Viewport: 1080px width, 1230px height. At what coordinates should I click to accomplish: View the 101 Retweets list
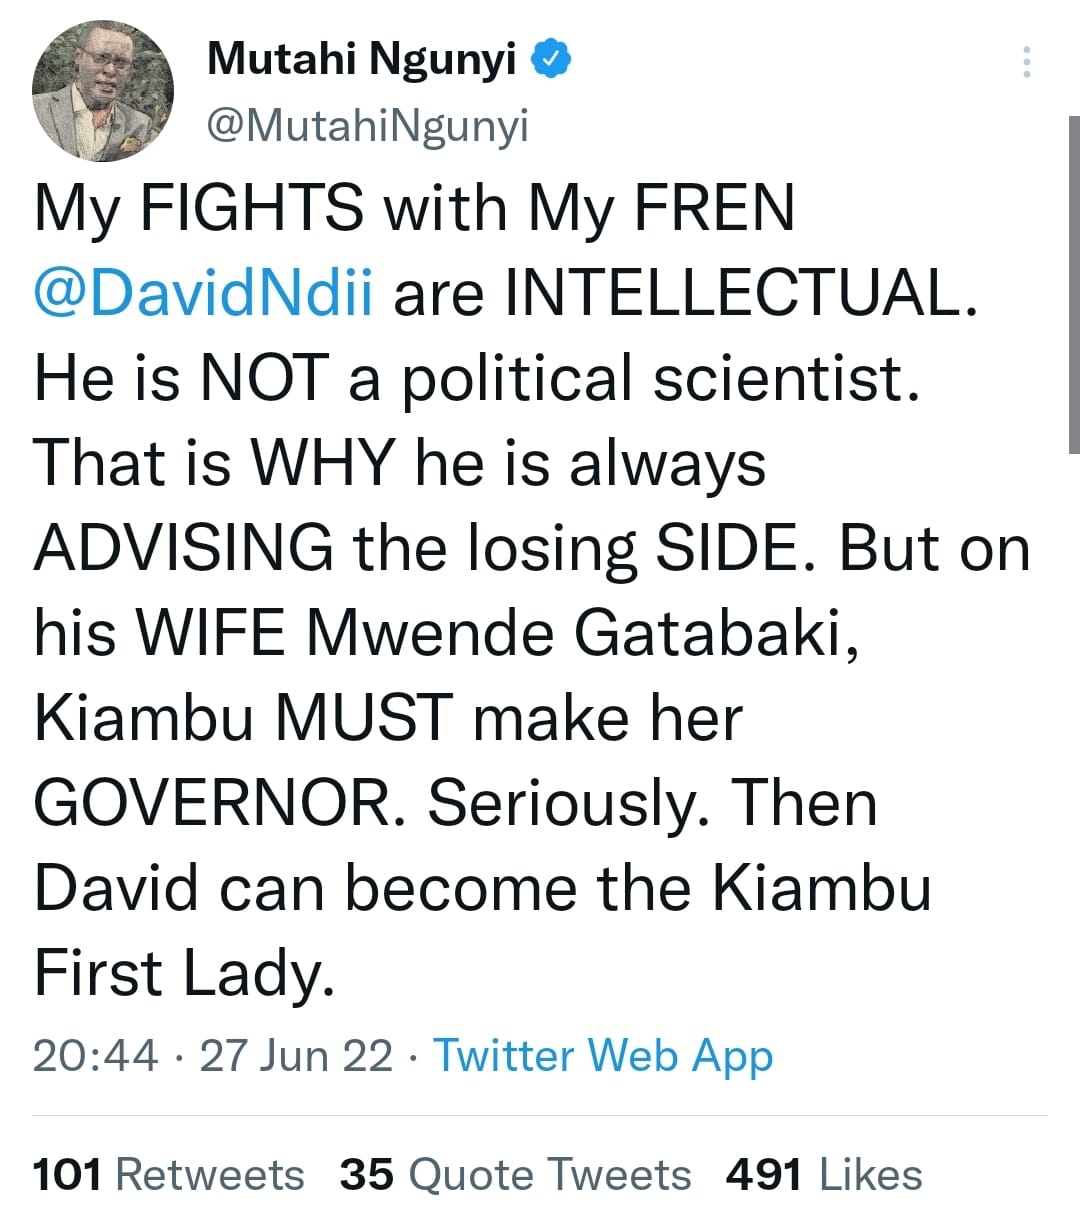[168, 1175]
